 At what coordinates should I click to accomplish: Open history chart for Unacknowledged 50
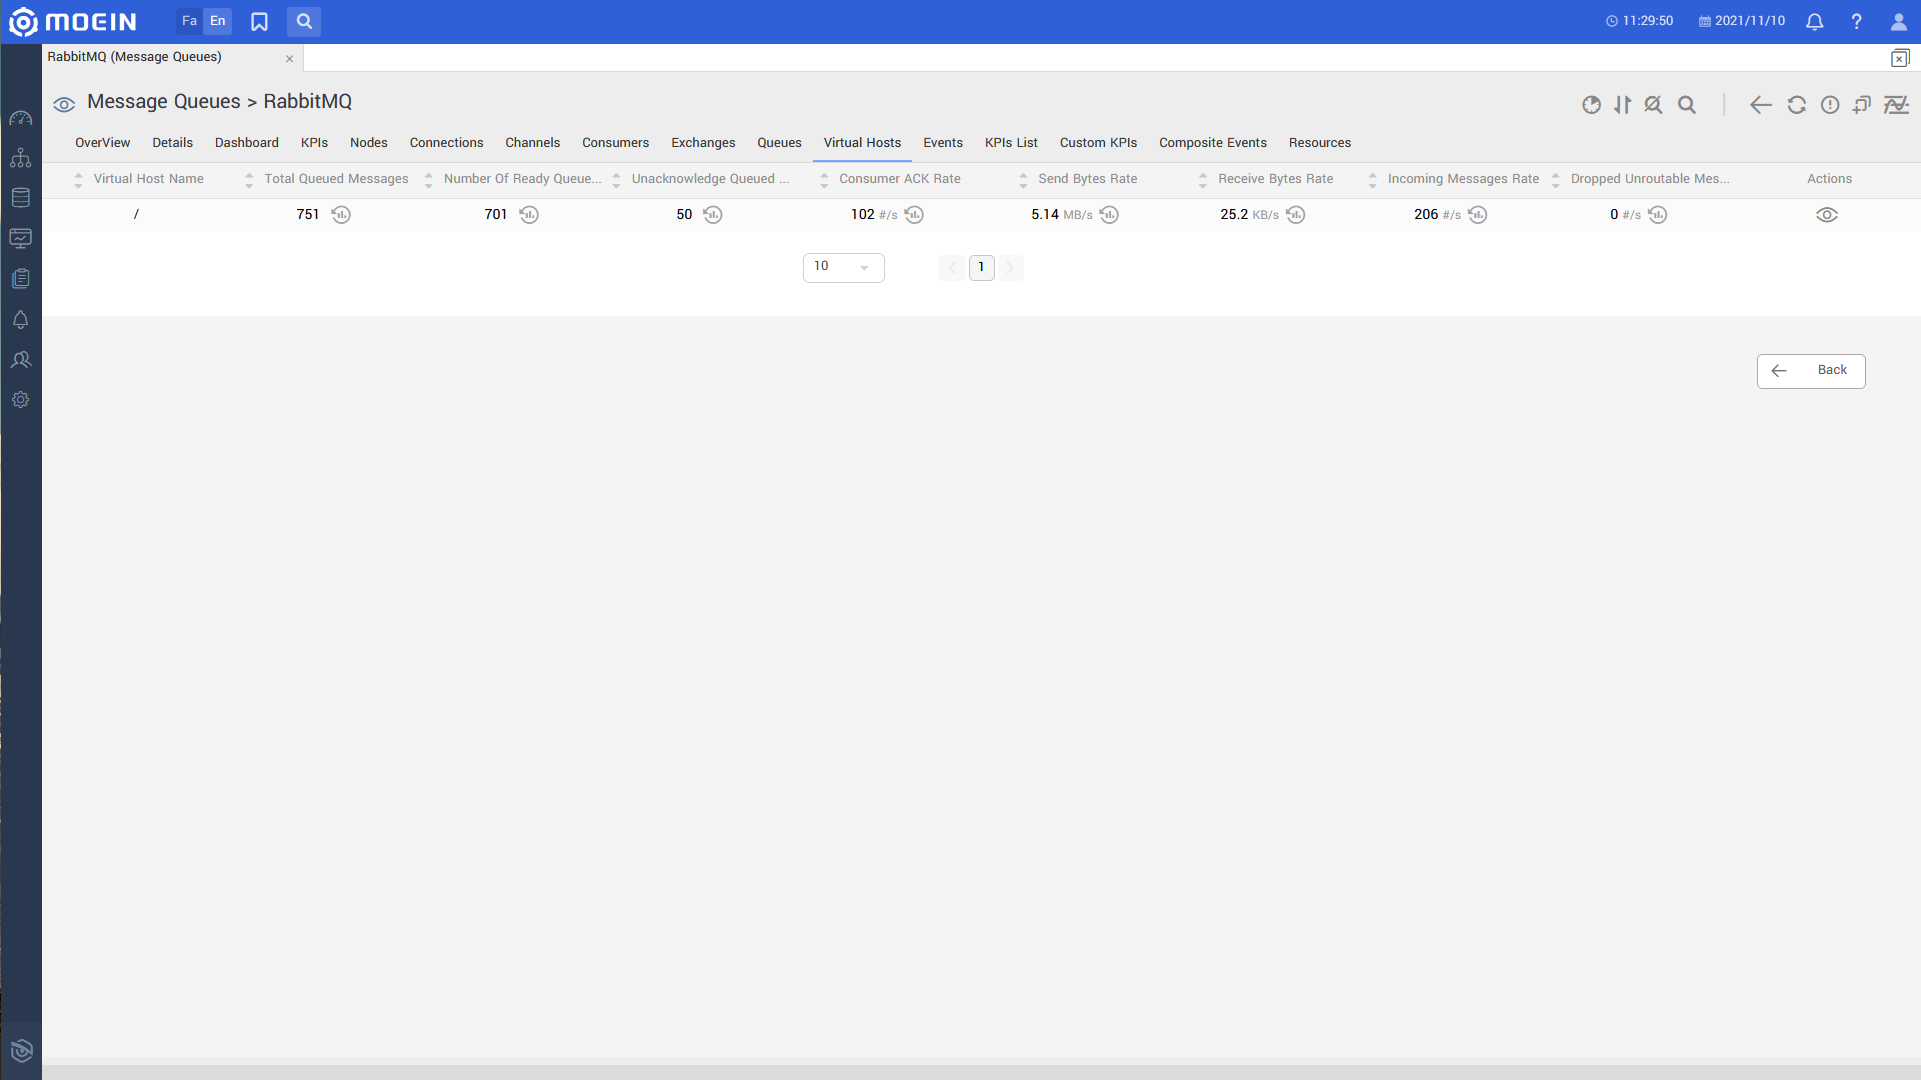pyautogui.click(x=713, y=215)
